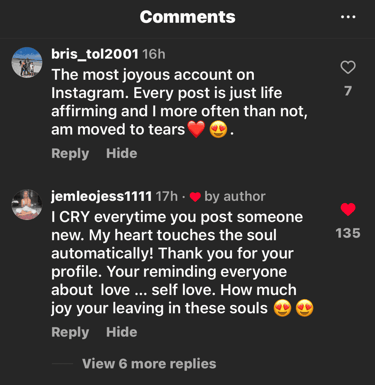Click the 16h timestamp on first comment
Viewport: 375px width, 385px height.
[154, 54]
